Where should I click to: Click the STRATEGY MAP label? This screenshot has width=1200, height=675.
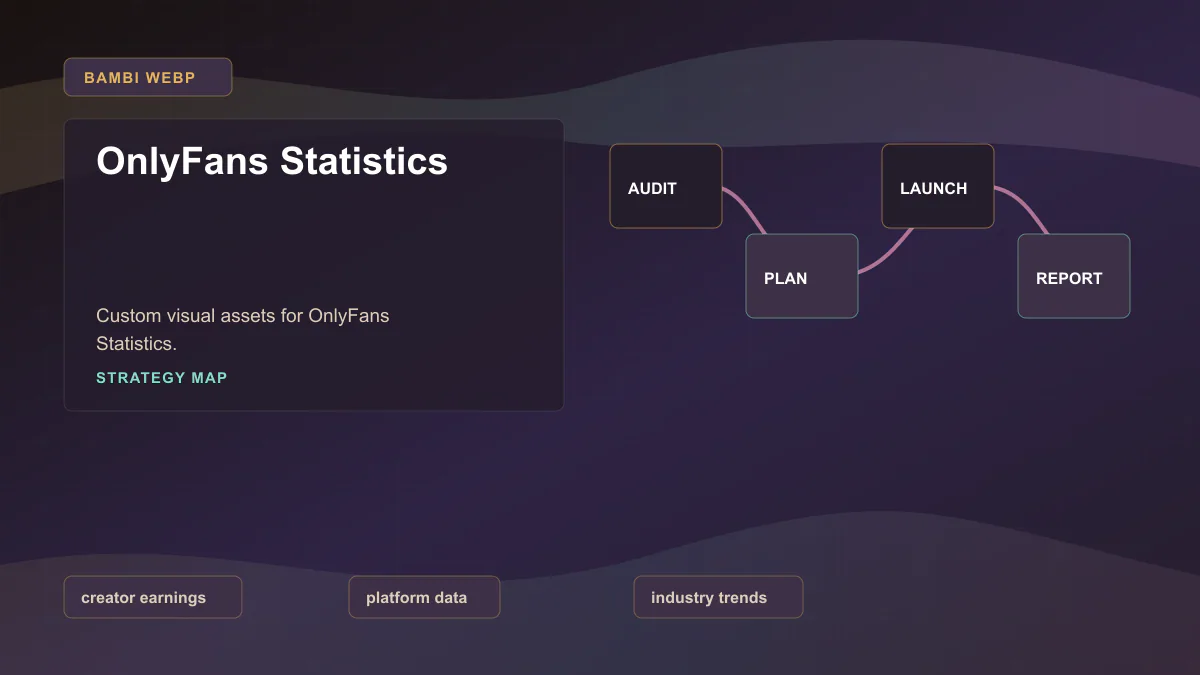[162, 378]
